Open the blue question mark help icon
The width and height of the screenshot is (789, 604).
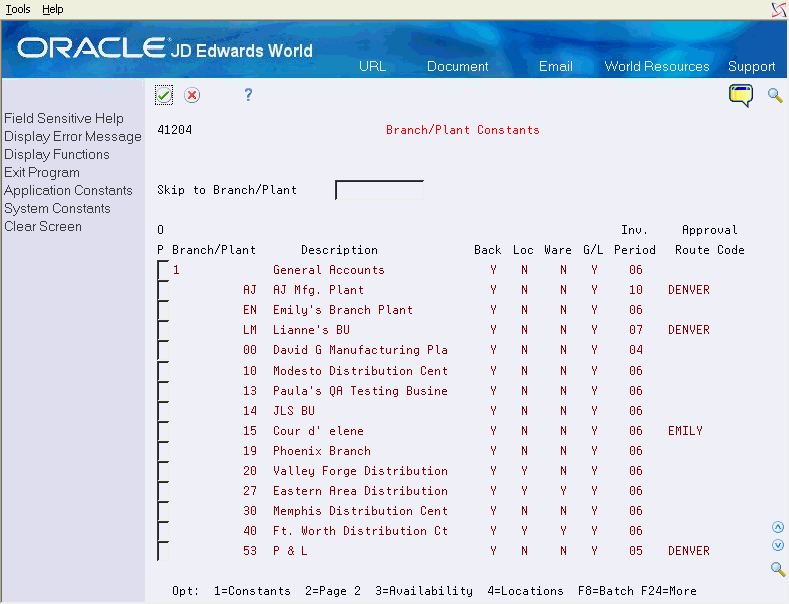[248, 95]
